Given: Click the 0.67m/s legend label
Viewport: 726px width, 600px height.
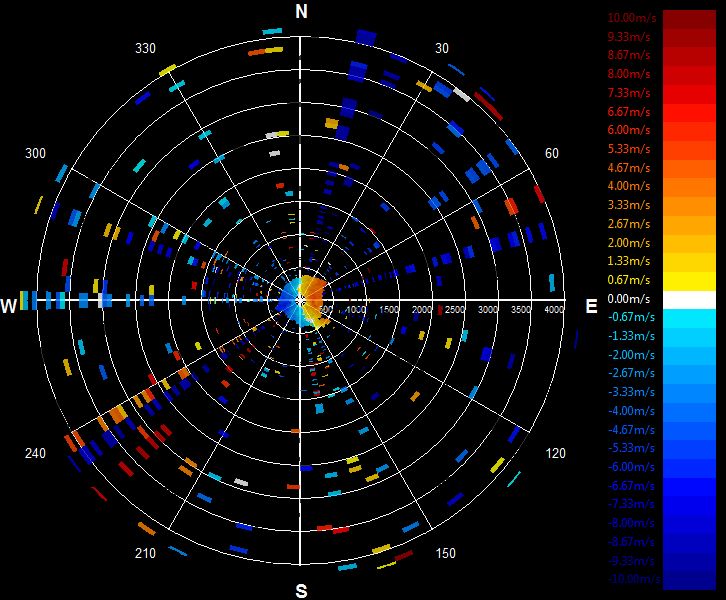Looking at the screenshot, I should [x=629, y=280].
